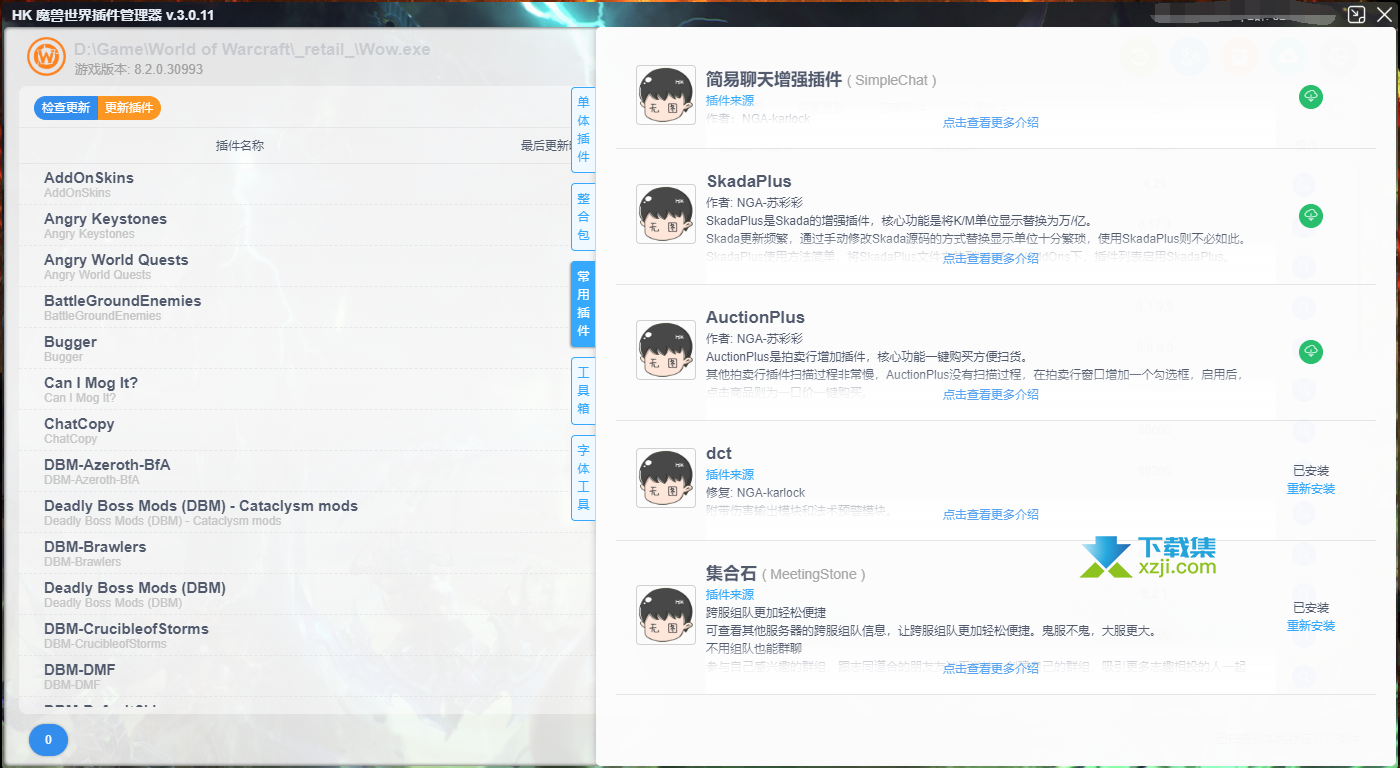Click 重新安装 for the MeetingStone plugin
Image resolution: width=1400 pixels, height=768 pixels.
coord(1311,626)
